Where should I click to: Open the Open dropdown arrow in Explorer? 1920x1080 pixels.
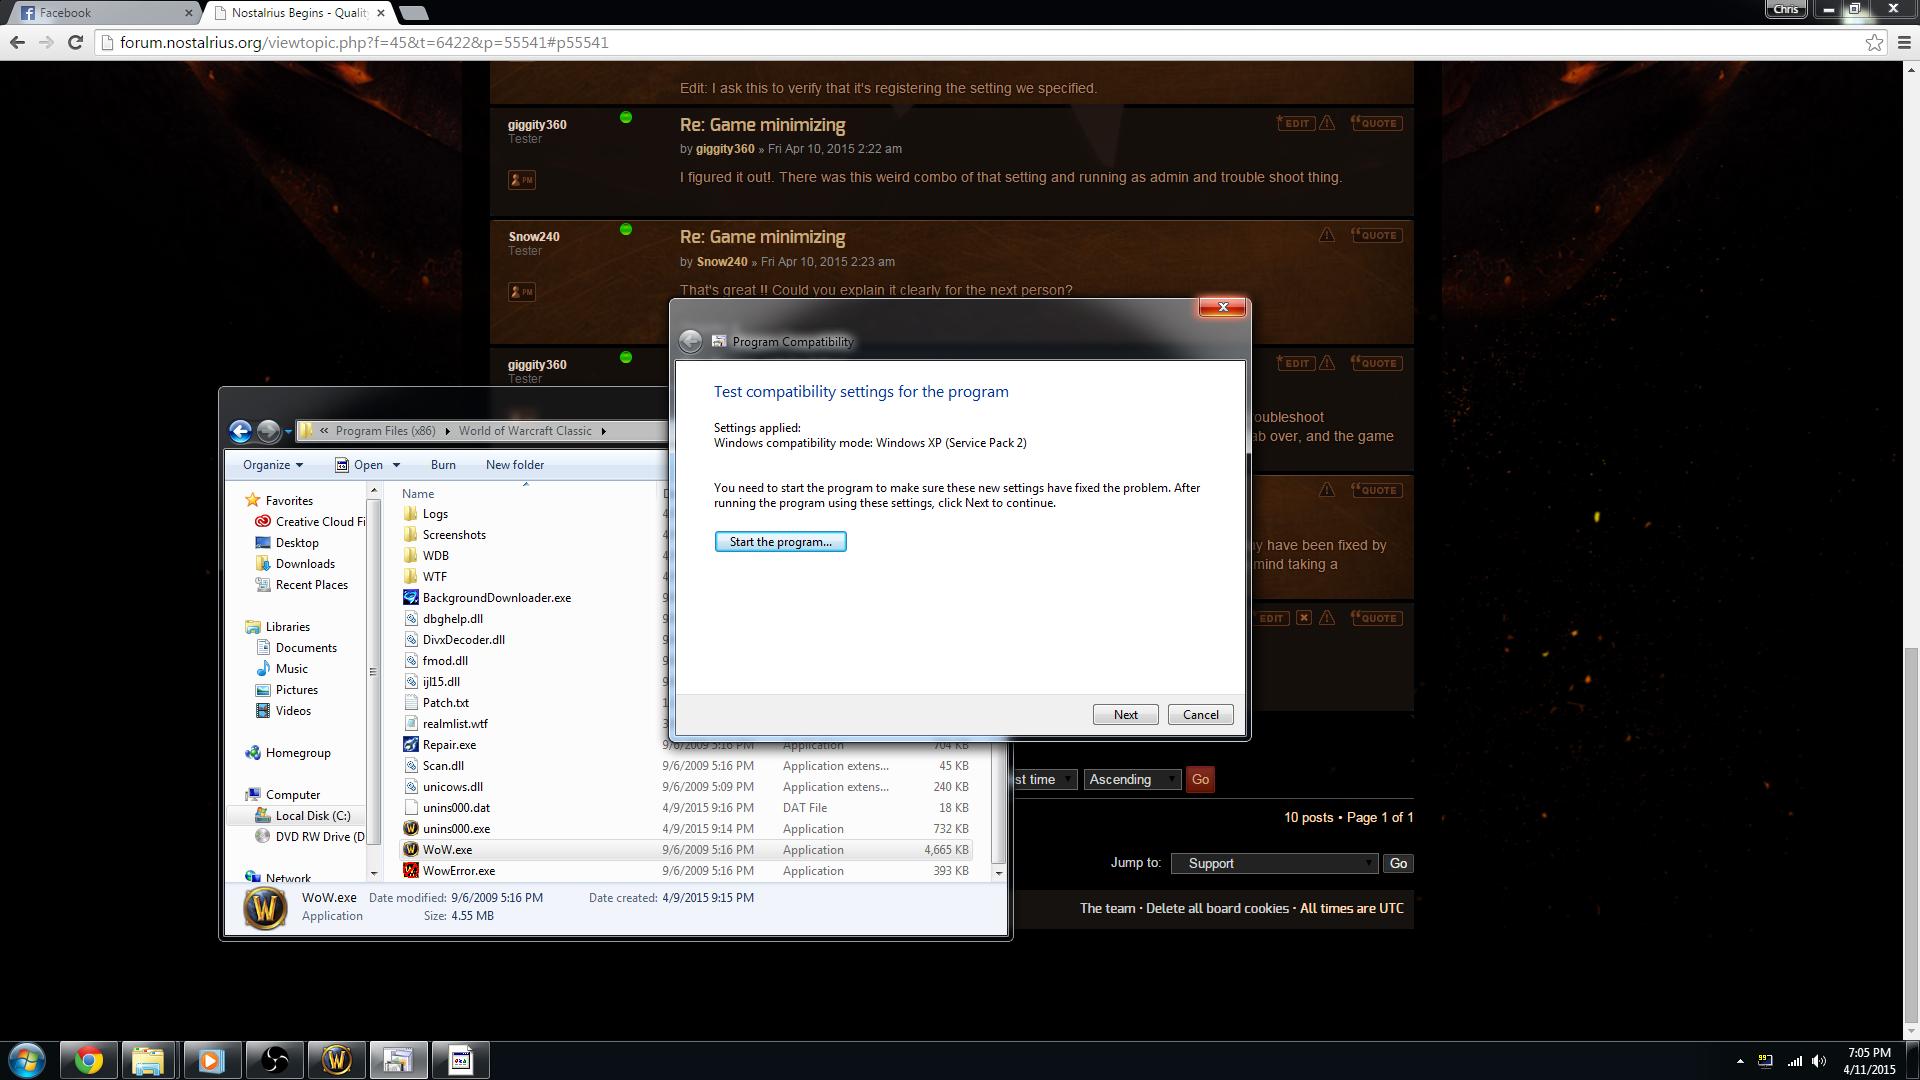click(396, 465)
